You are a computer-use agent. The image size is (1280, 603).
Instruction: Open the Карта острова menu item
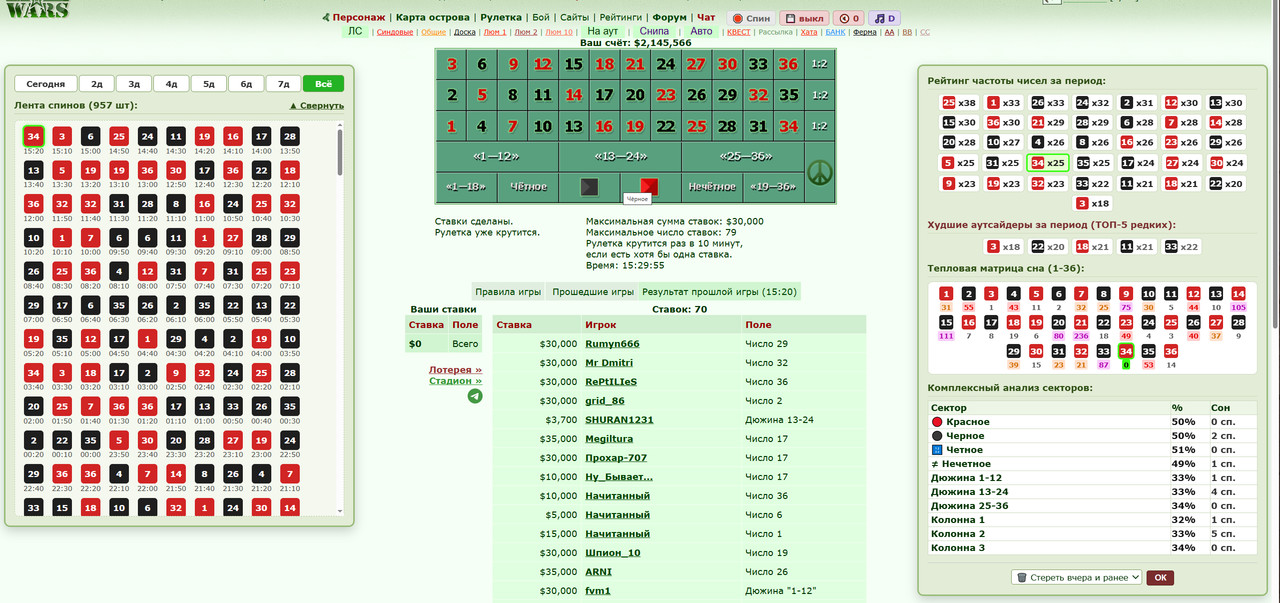click(432, 17)
